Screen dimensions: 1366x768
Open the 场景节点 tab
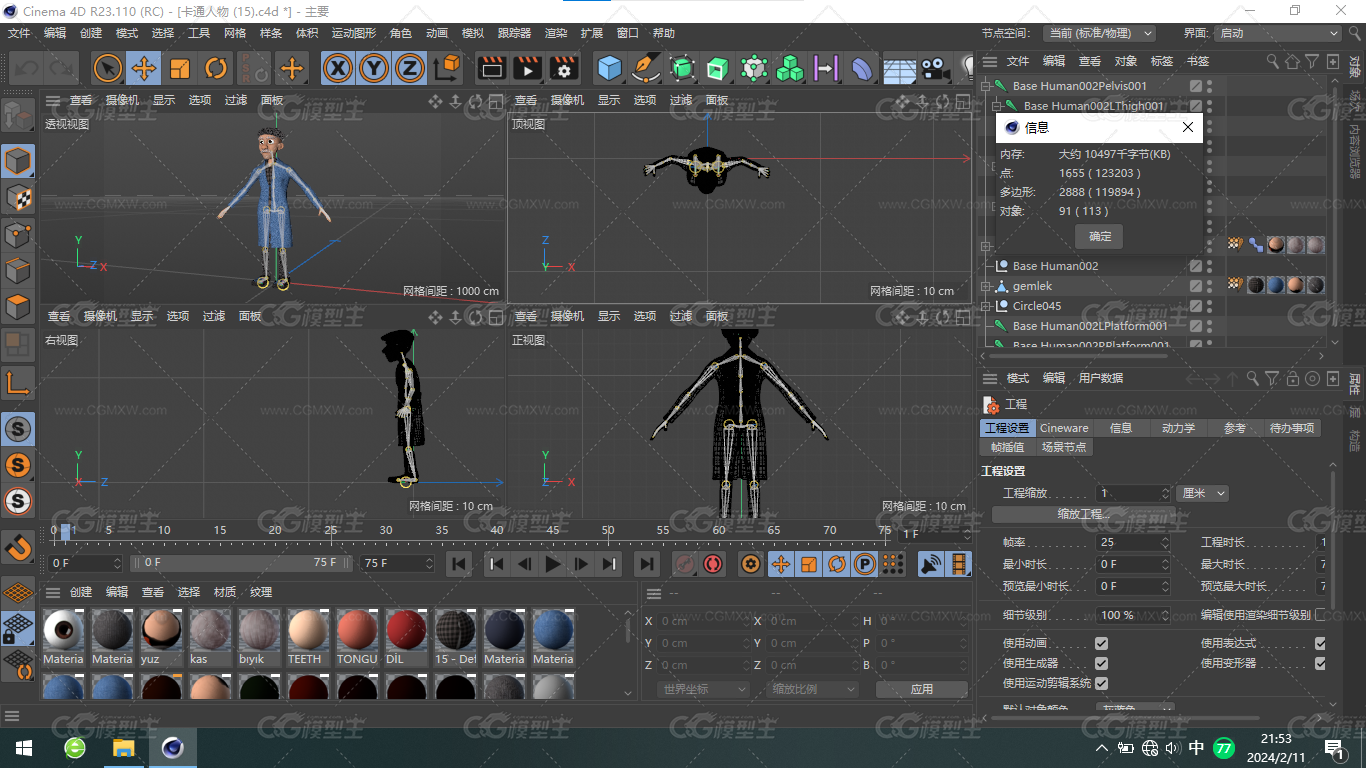tap(1063, 447)
